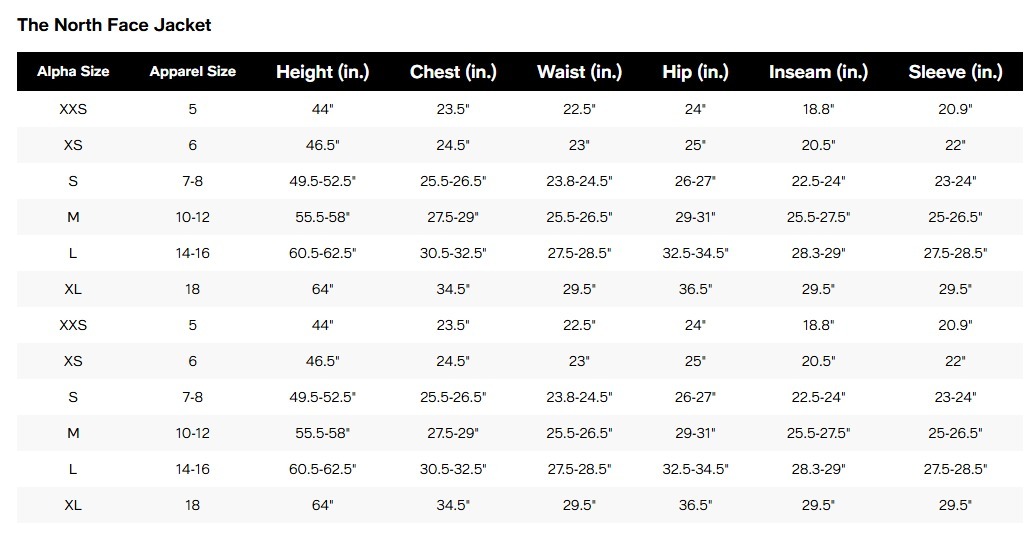Select the Waist (in.) column header
This screenshot has height=551, width=1029.
(579, 72)
